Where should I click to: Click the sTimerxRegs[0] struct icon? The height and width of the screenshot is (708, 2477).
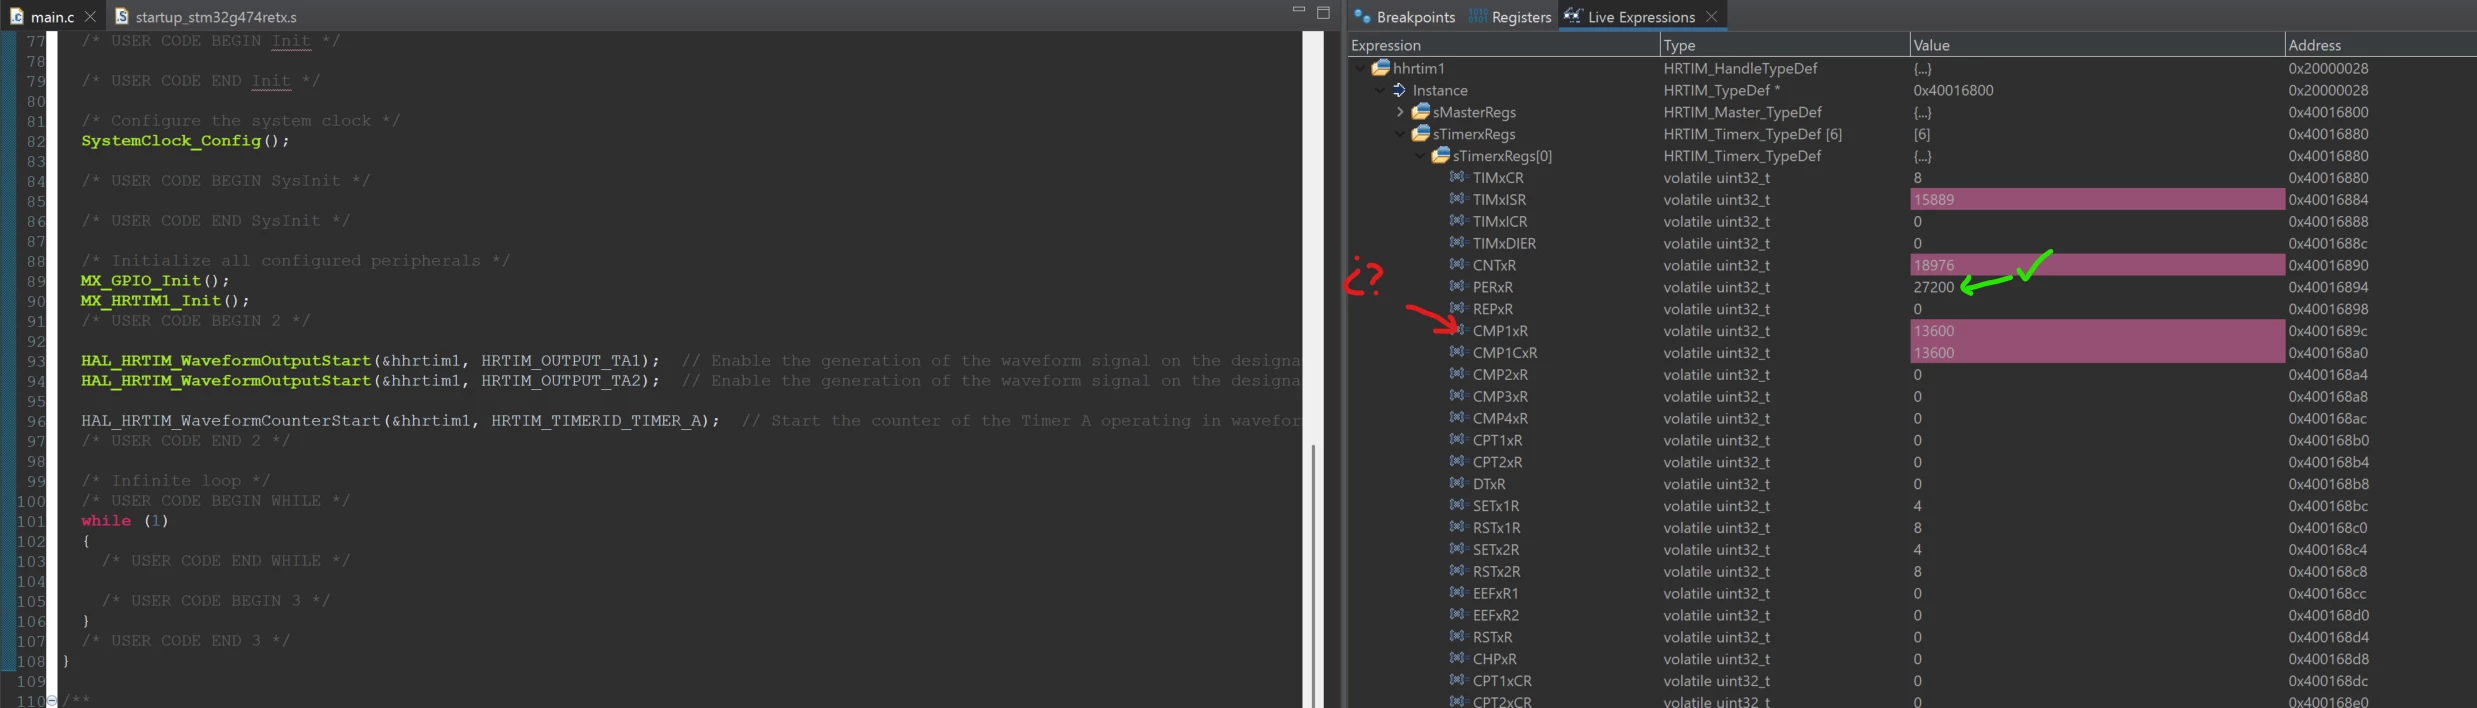[x=1441, y=156]
